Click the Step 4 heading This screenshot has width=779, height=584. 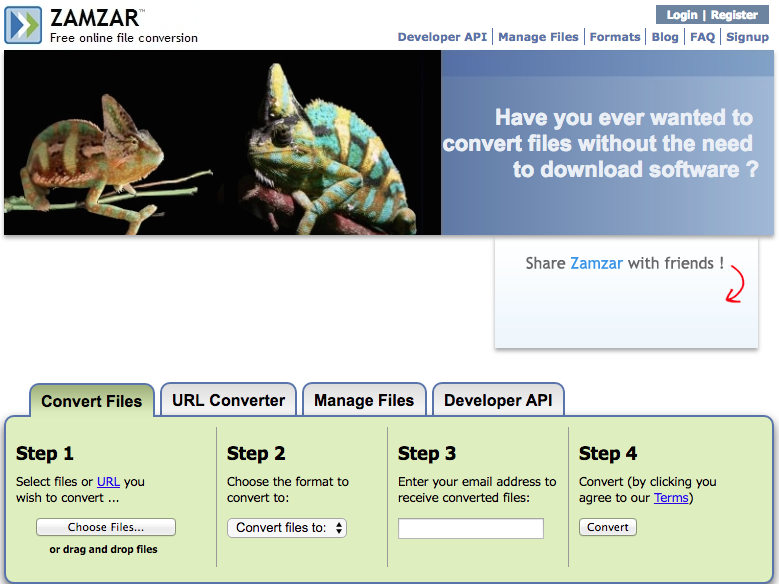point(608,453)
